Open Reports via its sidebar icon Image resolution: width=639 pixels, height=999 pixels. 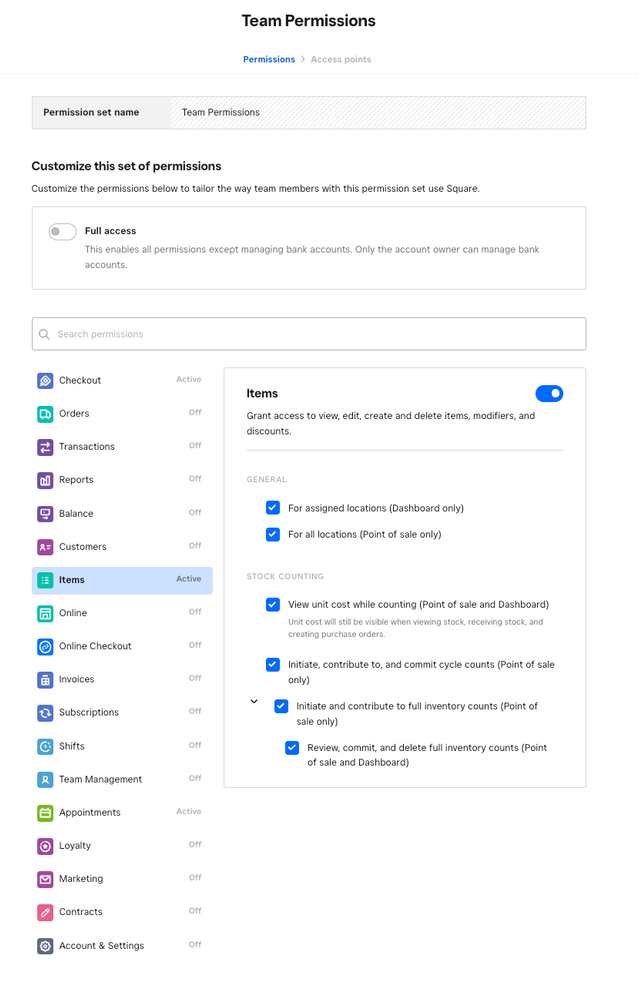click(44, 480)
